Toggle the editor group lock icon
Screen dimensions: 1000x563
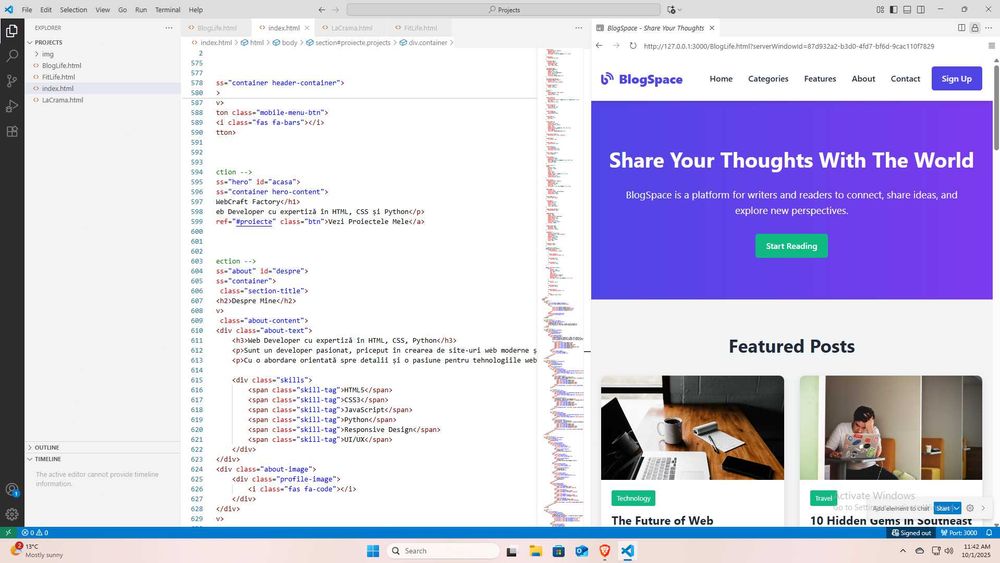click(974, 28)
